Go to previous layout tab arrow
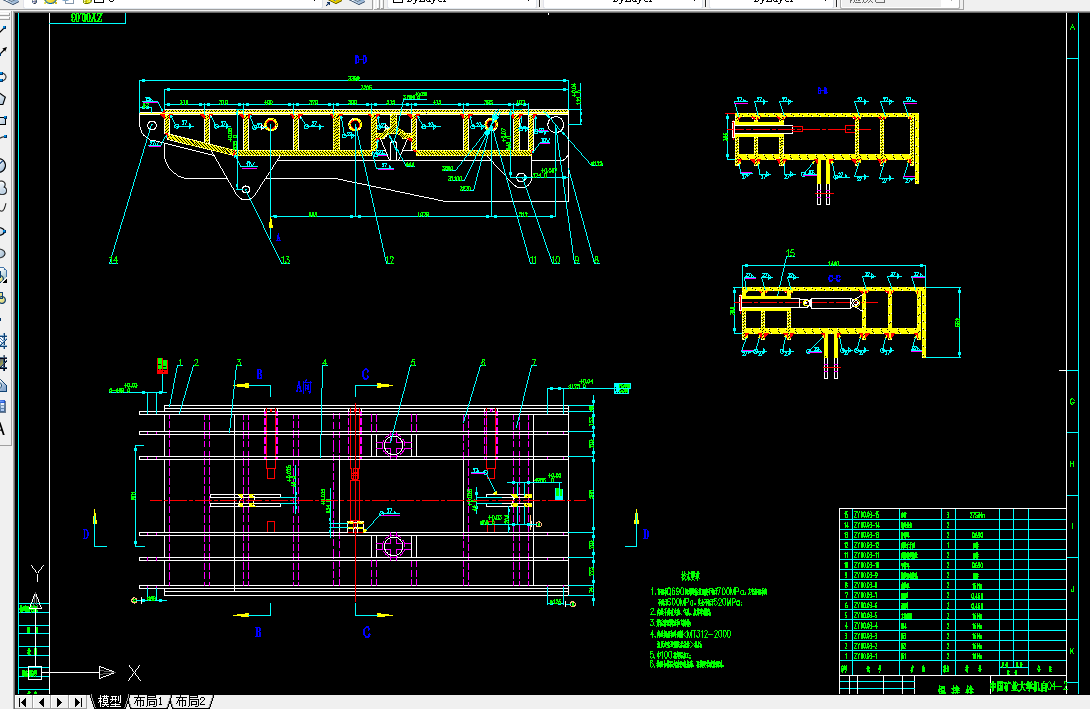 tap(41, 702)
